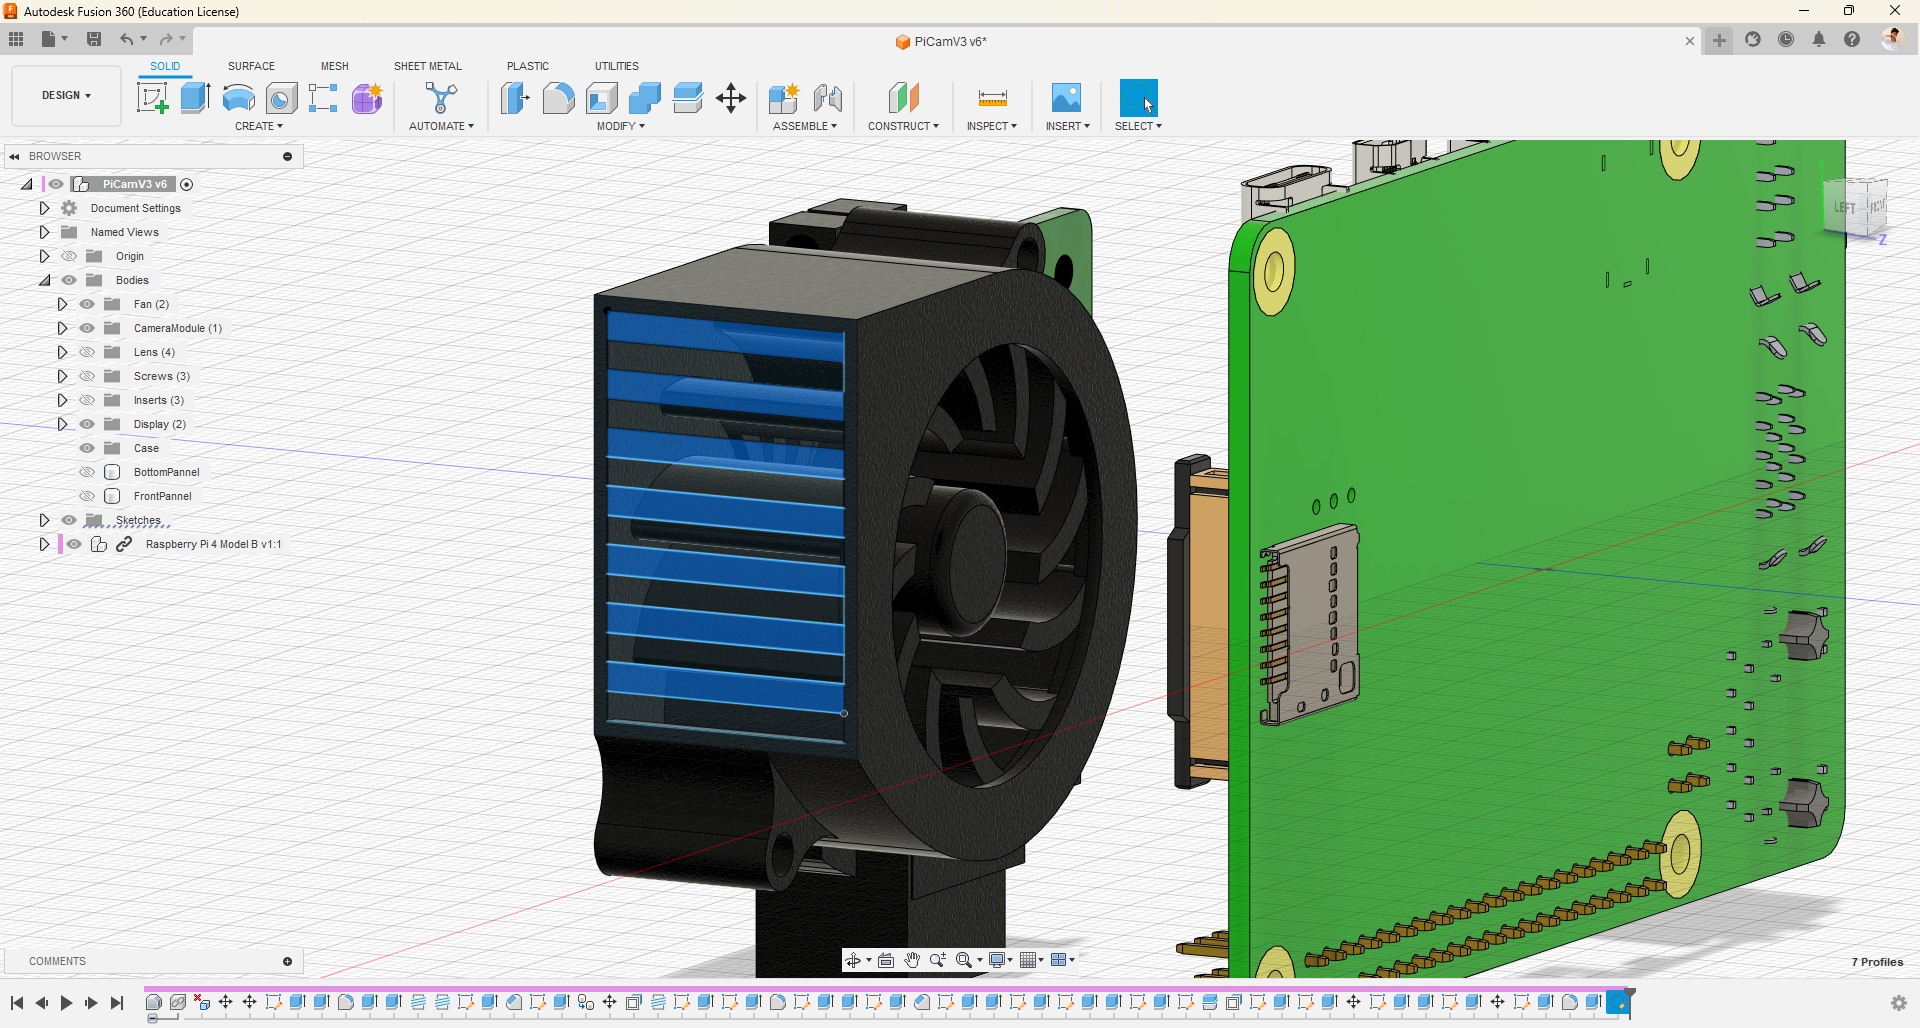
Task: Show the Lens (4) folder
Action: pyautogui.click(x=87, y=352)
